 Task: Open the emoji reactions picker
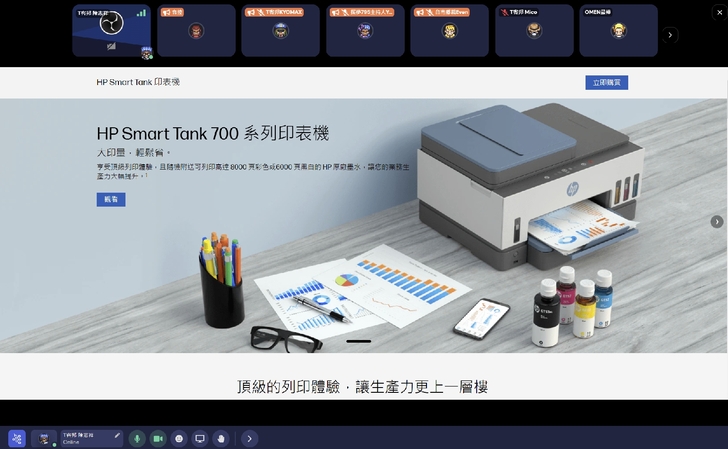tap(179, 438)
